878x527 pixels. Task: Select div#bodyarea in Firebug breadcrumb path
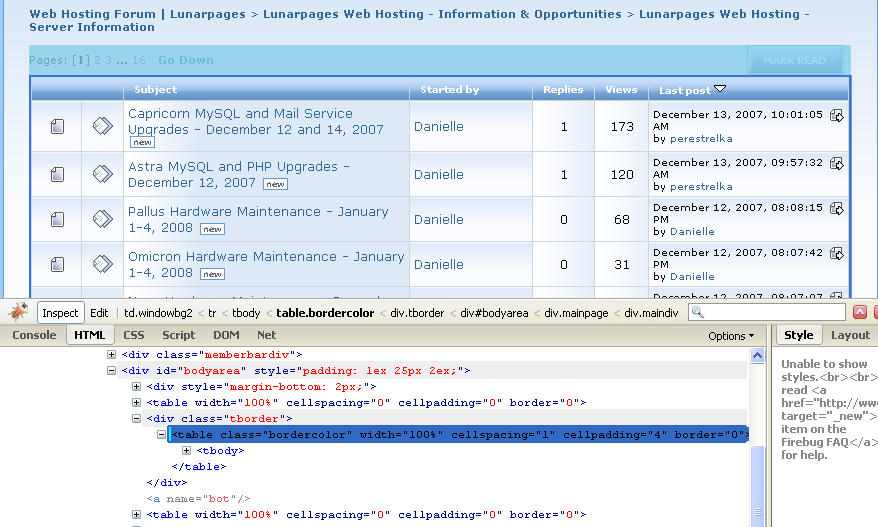click(494, 313)
